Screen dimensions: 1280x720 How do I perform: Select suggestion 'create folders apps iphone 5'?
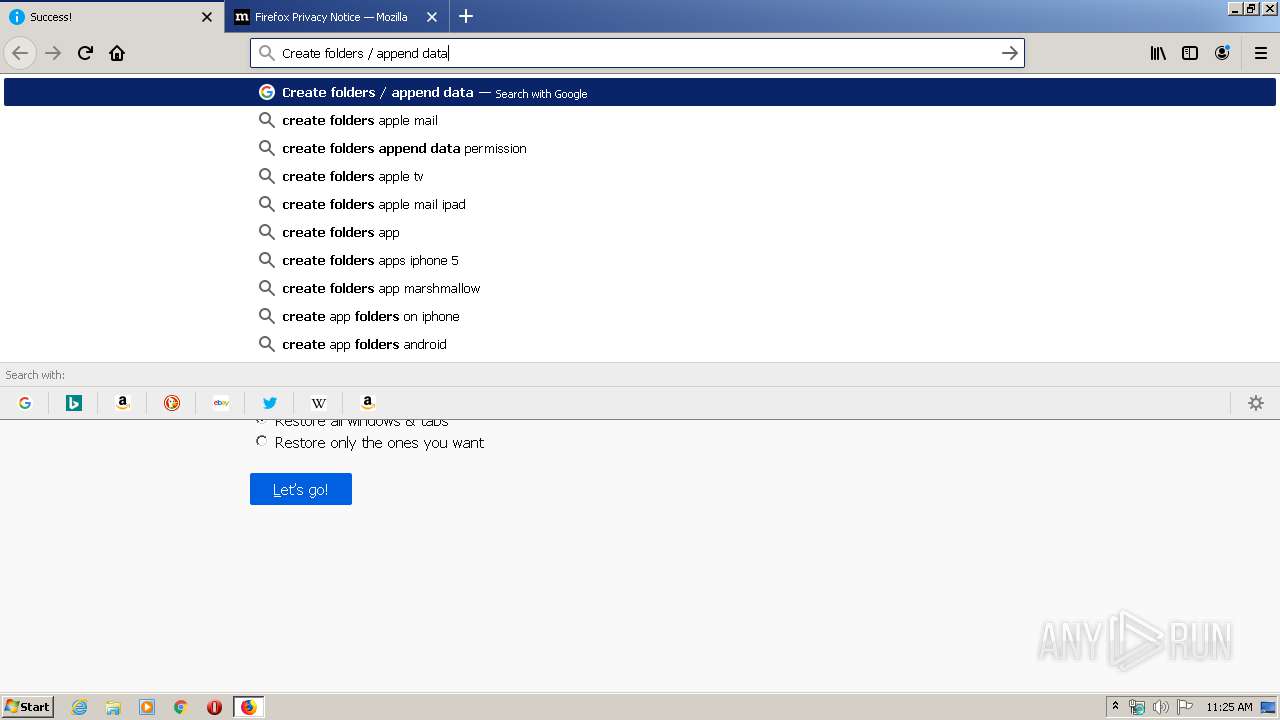(x=640, y=260)
